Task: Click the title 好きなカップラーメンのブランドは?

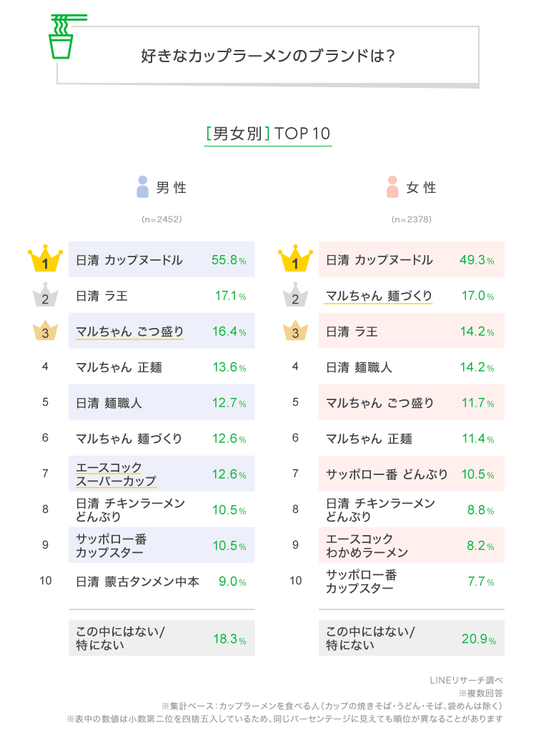Action: pyautogui.click(x=268, y=56)
